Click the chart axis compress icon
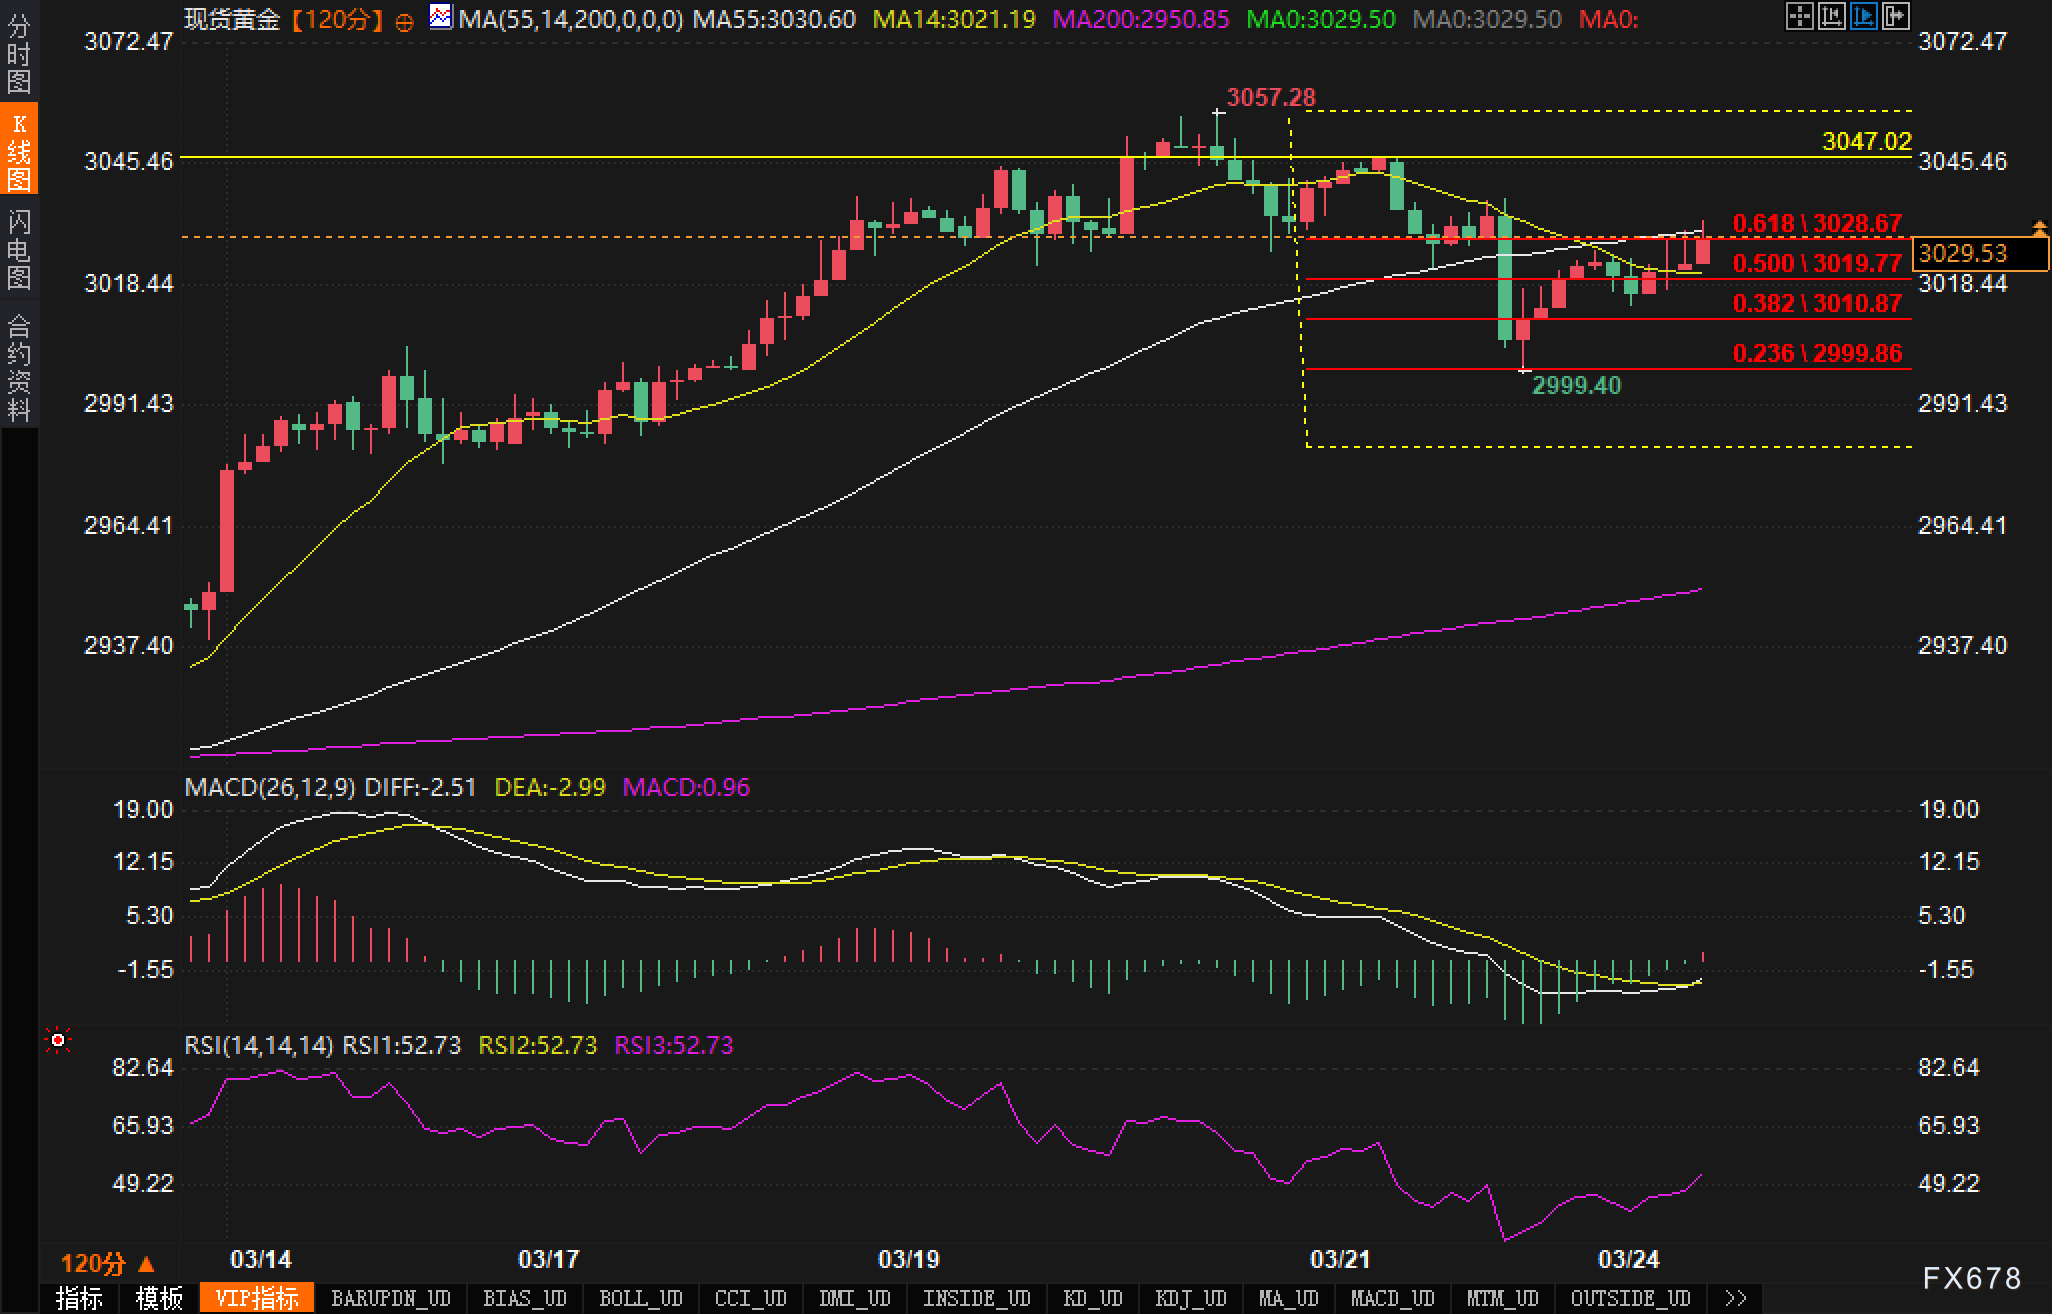 click(x=1831, y=16)
